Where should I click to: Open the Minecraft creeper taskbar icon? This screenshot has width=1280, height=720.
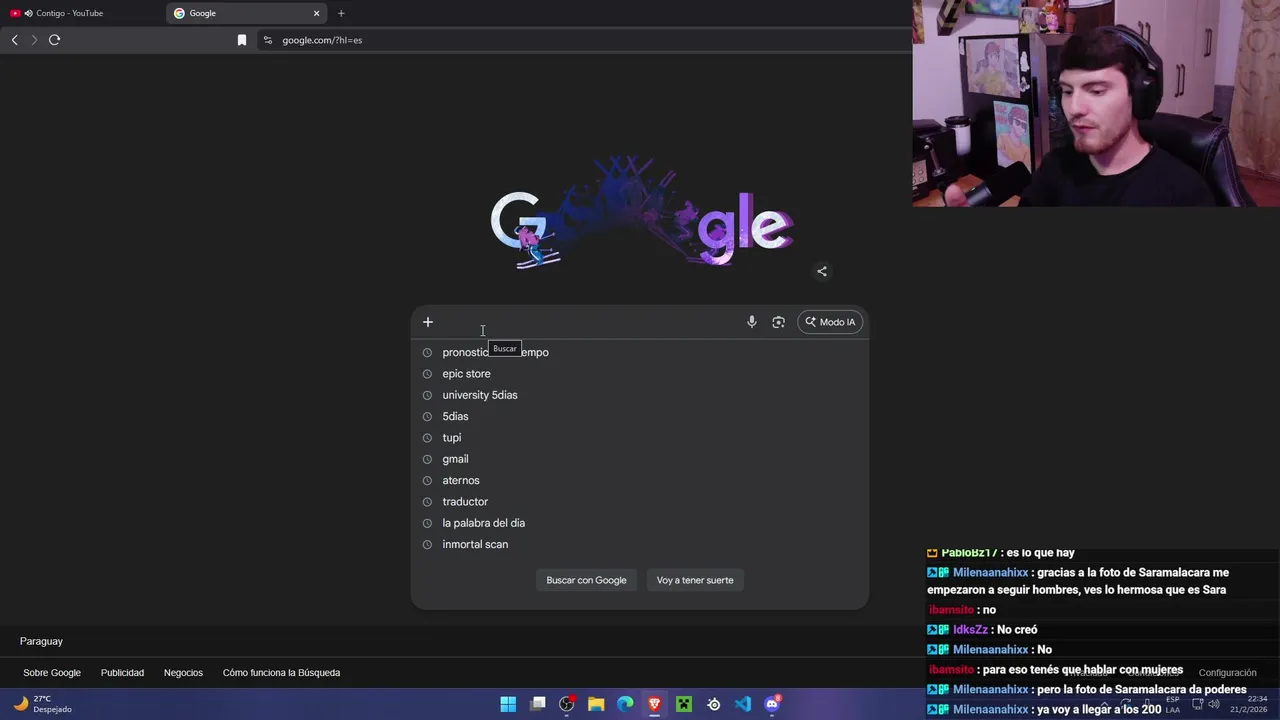point(684,704)
